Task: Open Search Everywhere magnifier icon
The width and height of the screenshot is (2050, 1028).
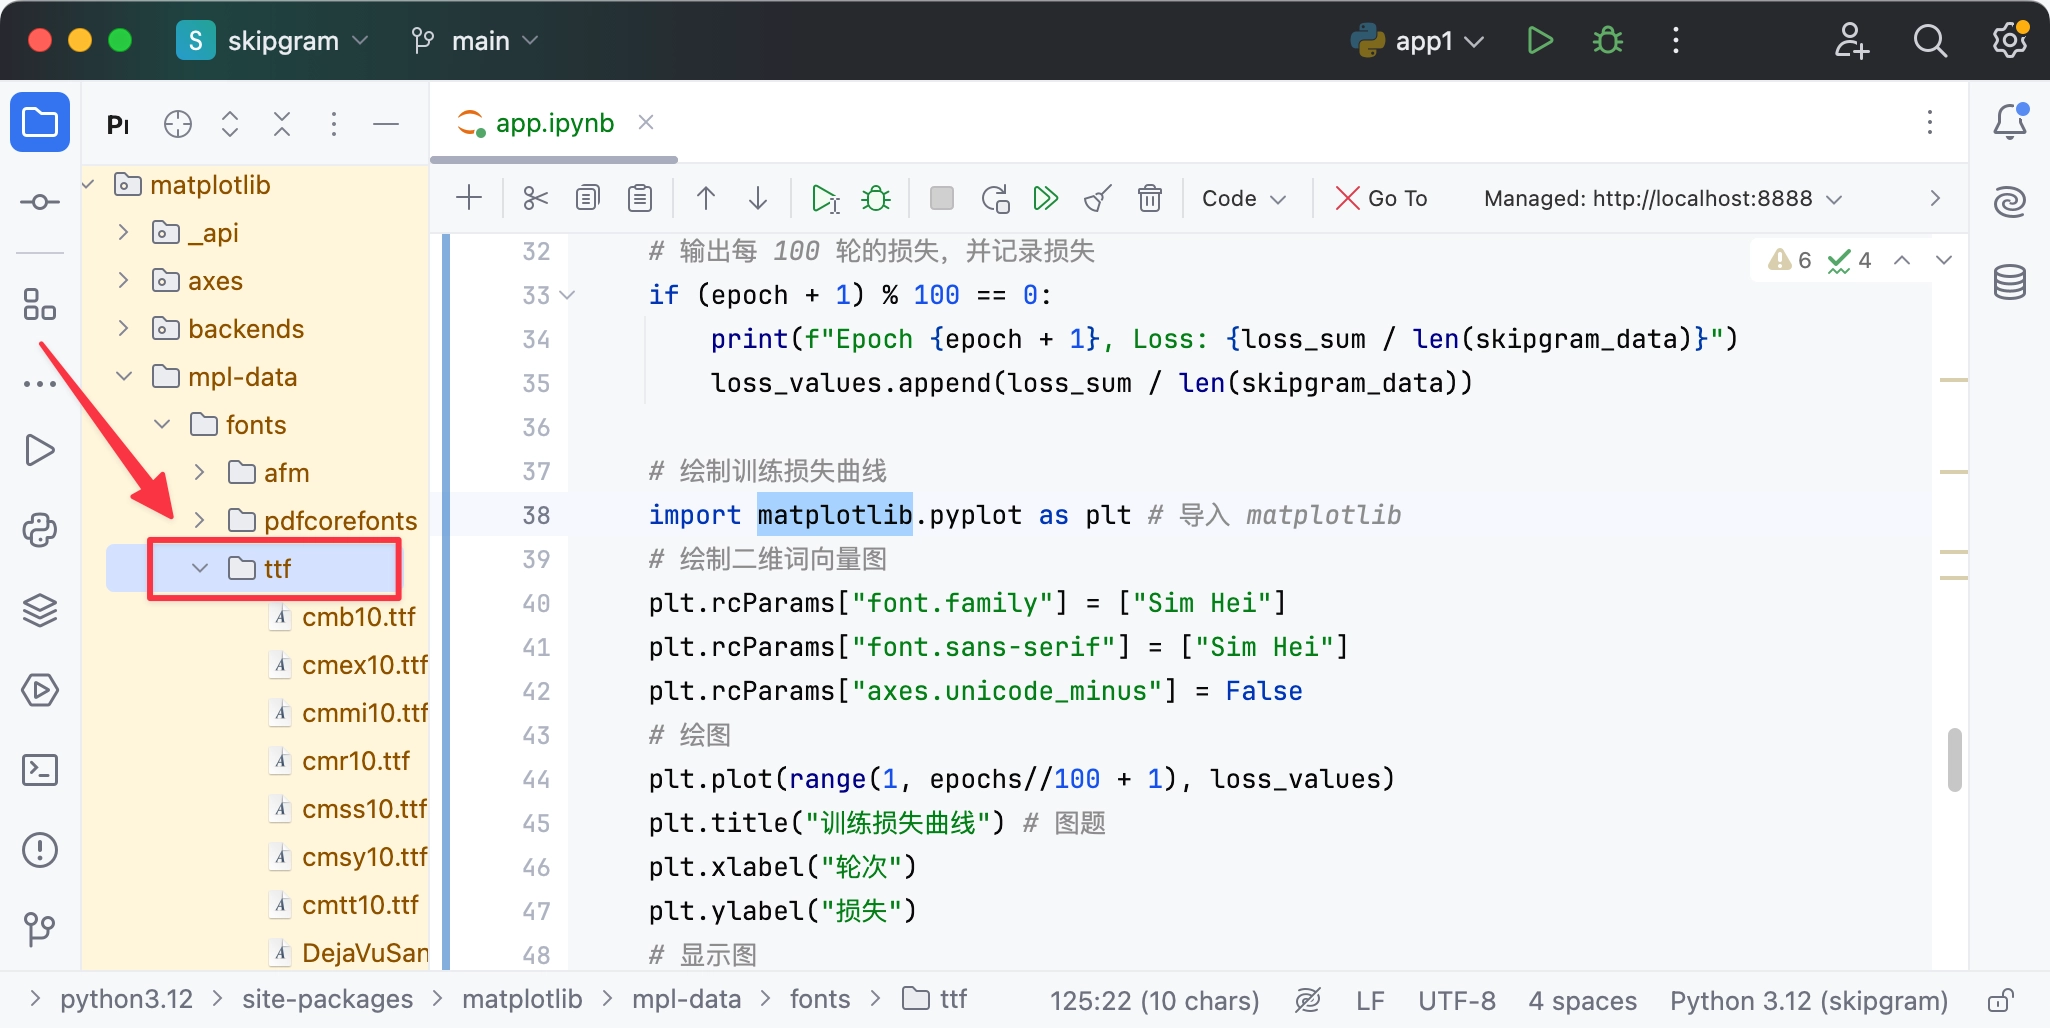Action: [x=1930, y=40]
